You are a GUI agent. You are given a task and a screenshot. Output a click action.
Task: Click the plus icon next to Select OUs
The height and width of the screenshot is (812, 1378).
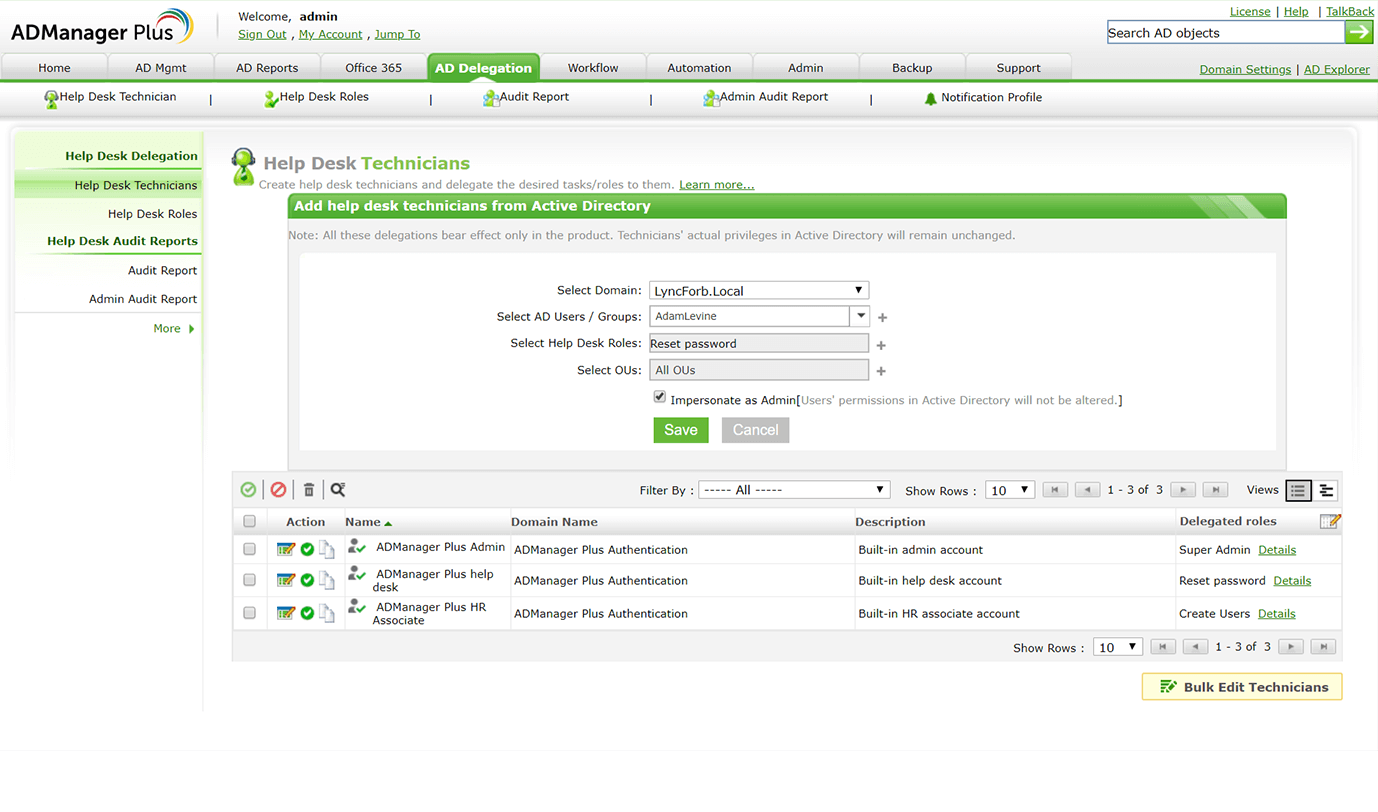(x=881, y=371)
